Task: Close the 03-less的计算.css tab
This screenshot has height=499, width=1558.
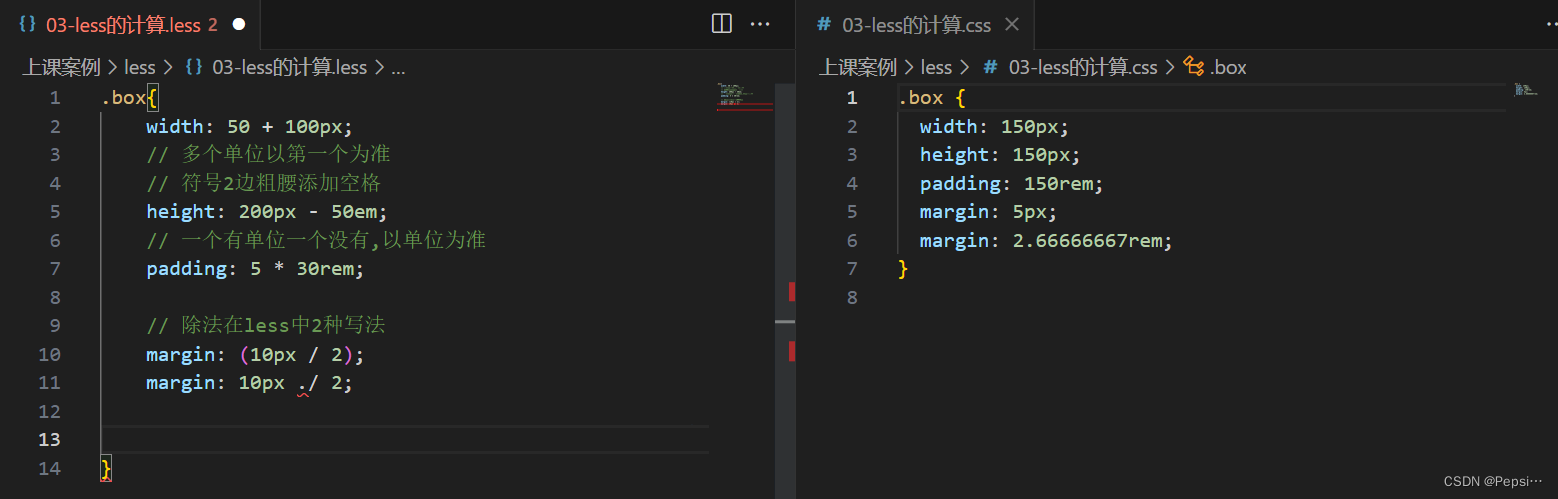Action: tap(1012, 24)
